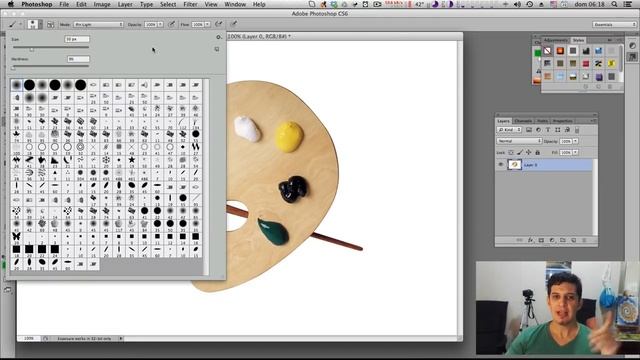Link layers icon at Layers panel bottom
Image resolution: width=640 pixels, height=360 pixels.
520,240
